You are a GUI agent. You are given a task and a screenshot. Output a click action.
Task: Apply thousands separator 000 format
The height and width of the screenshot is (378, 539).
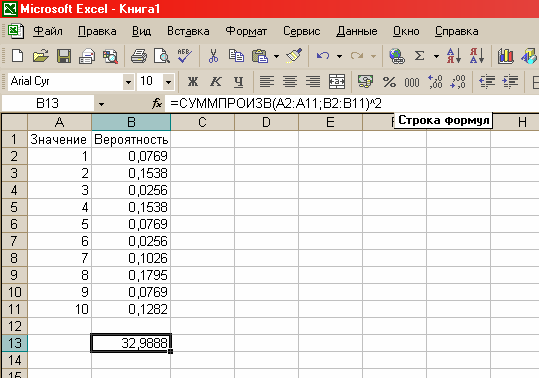point(412,82)
